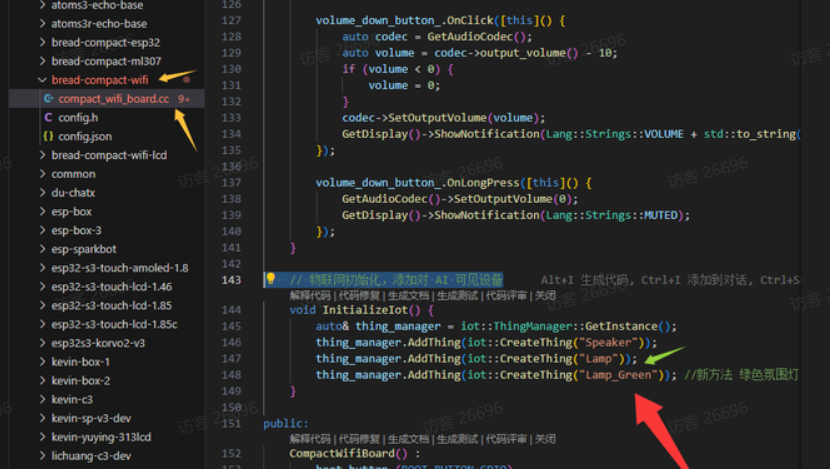Click 生成测试 above CompactWifiBoard constructor
The height and width of the screenshot is (469, 830).
(457, 439)
